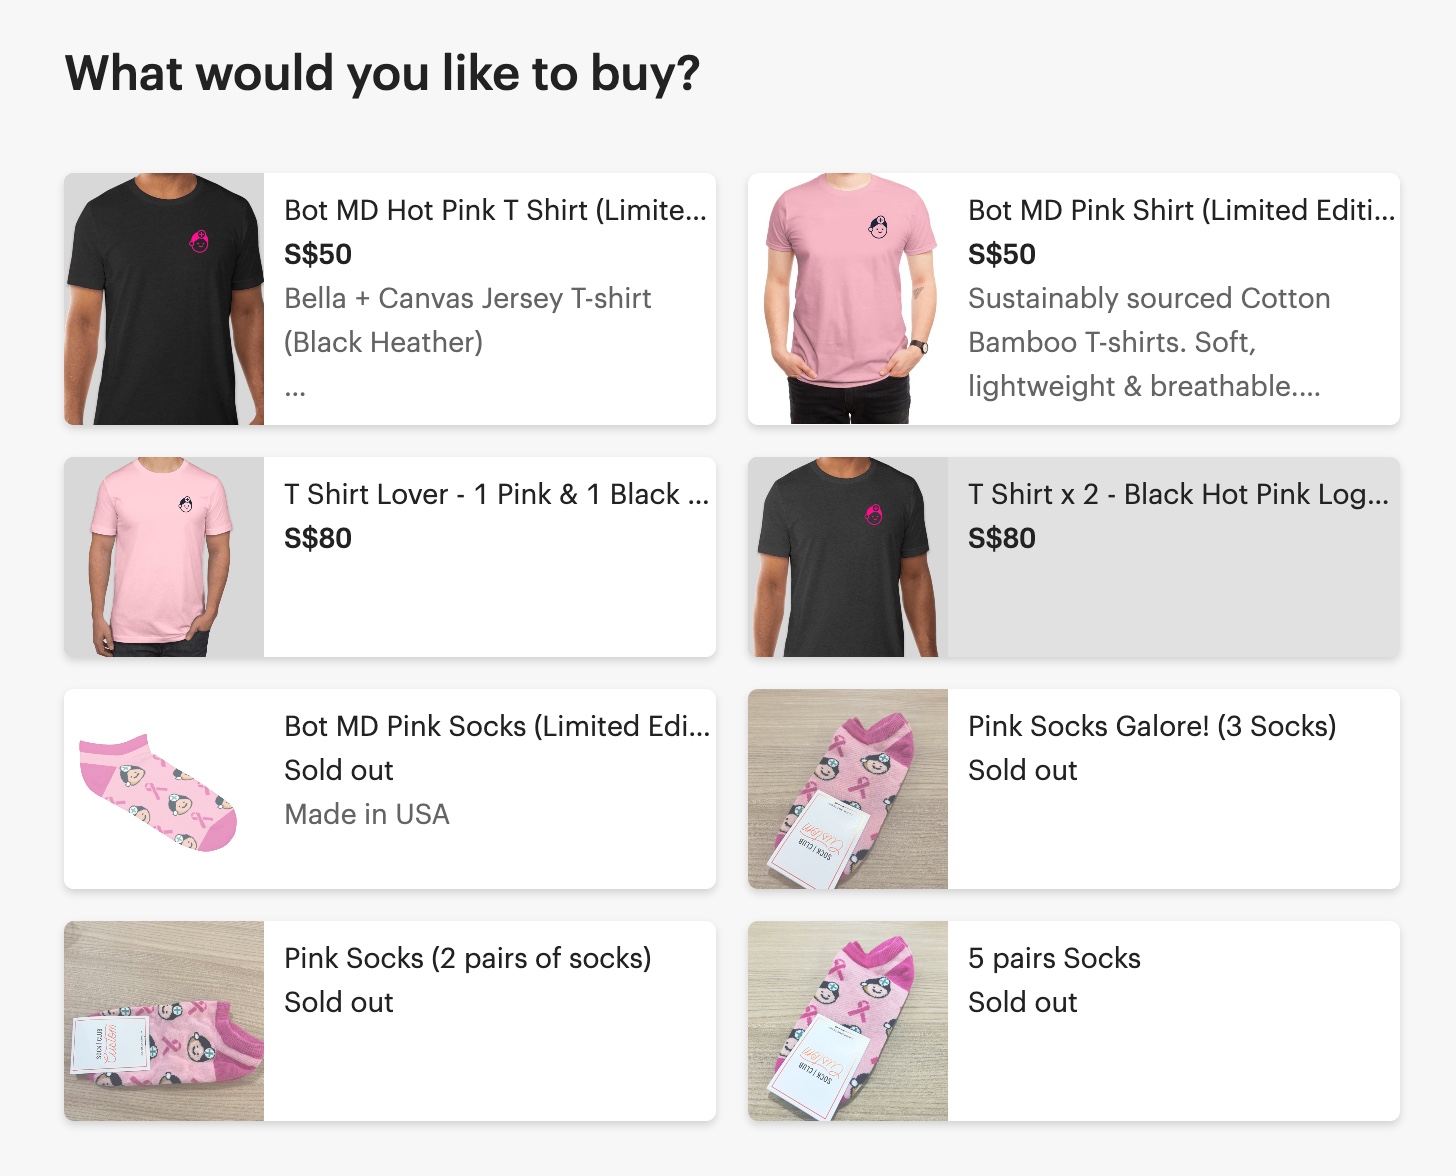The height and width of the screenshot is (1176, 1456).
Task: Click the Pink Socks Galore title
Action: tap(1152, 726)
